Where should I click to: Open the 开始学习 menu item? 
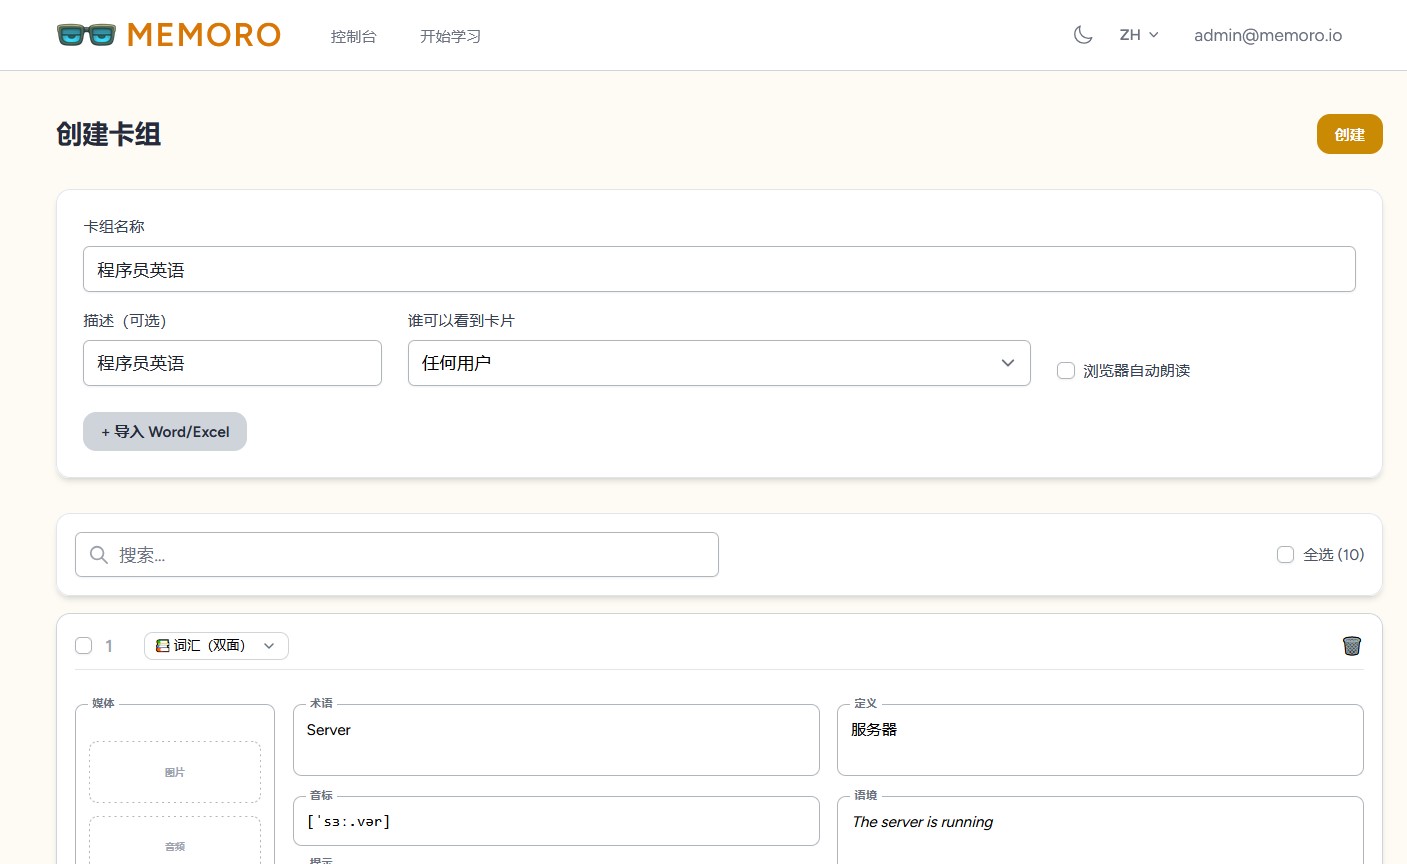pos(450,36)
